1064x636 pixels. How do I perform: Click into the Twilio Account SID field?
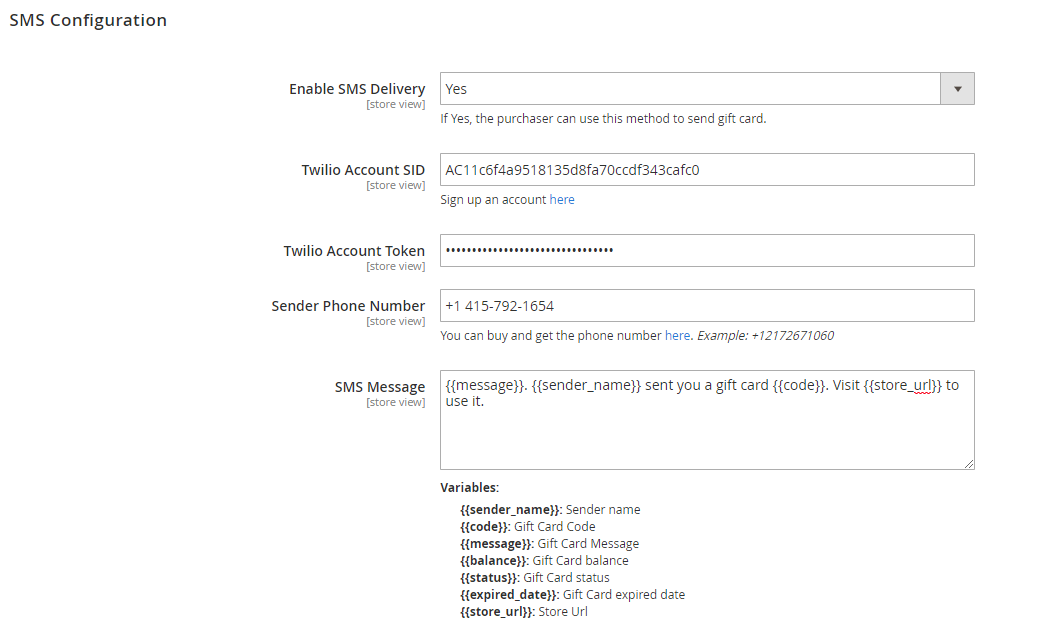pyautogui.click(x=707, y=170)
